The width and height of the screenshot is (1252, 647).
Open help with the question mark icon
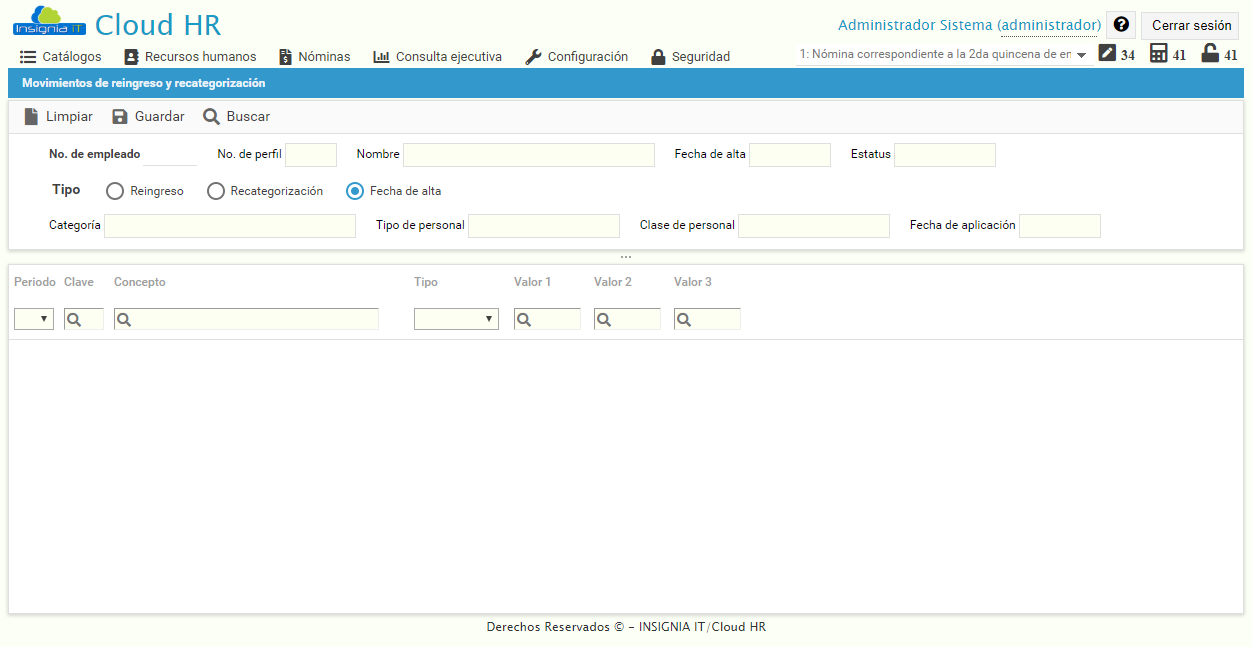1120,24
